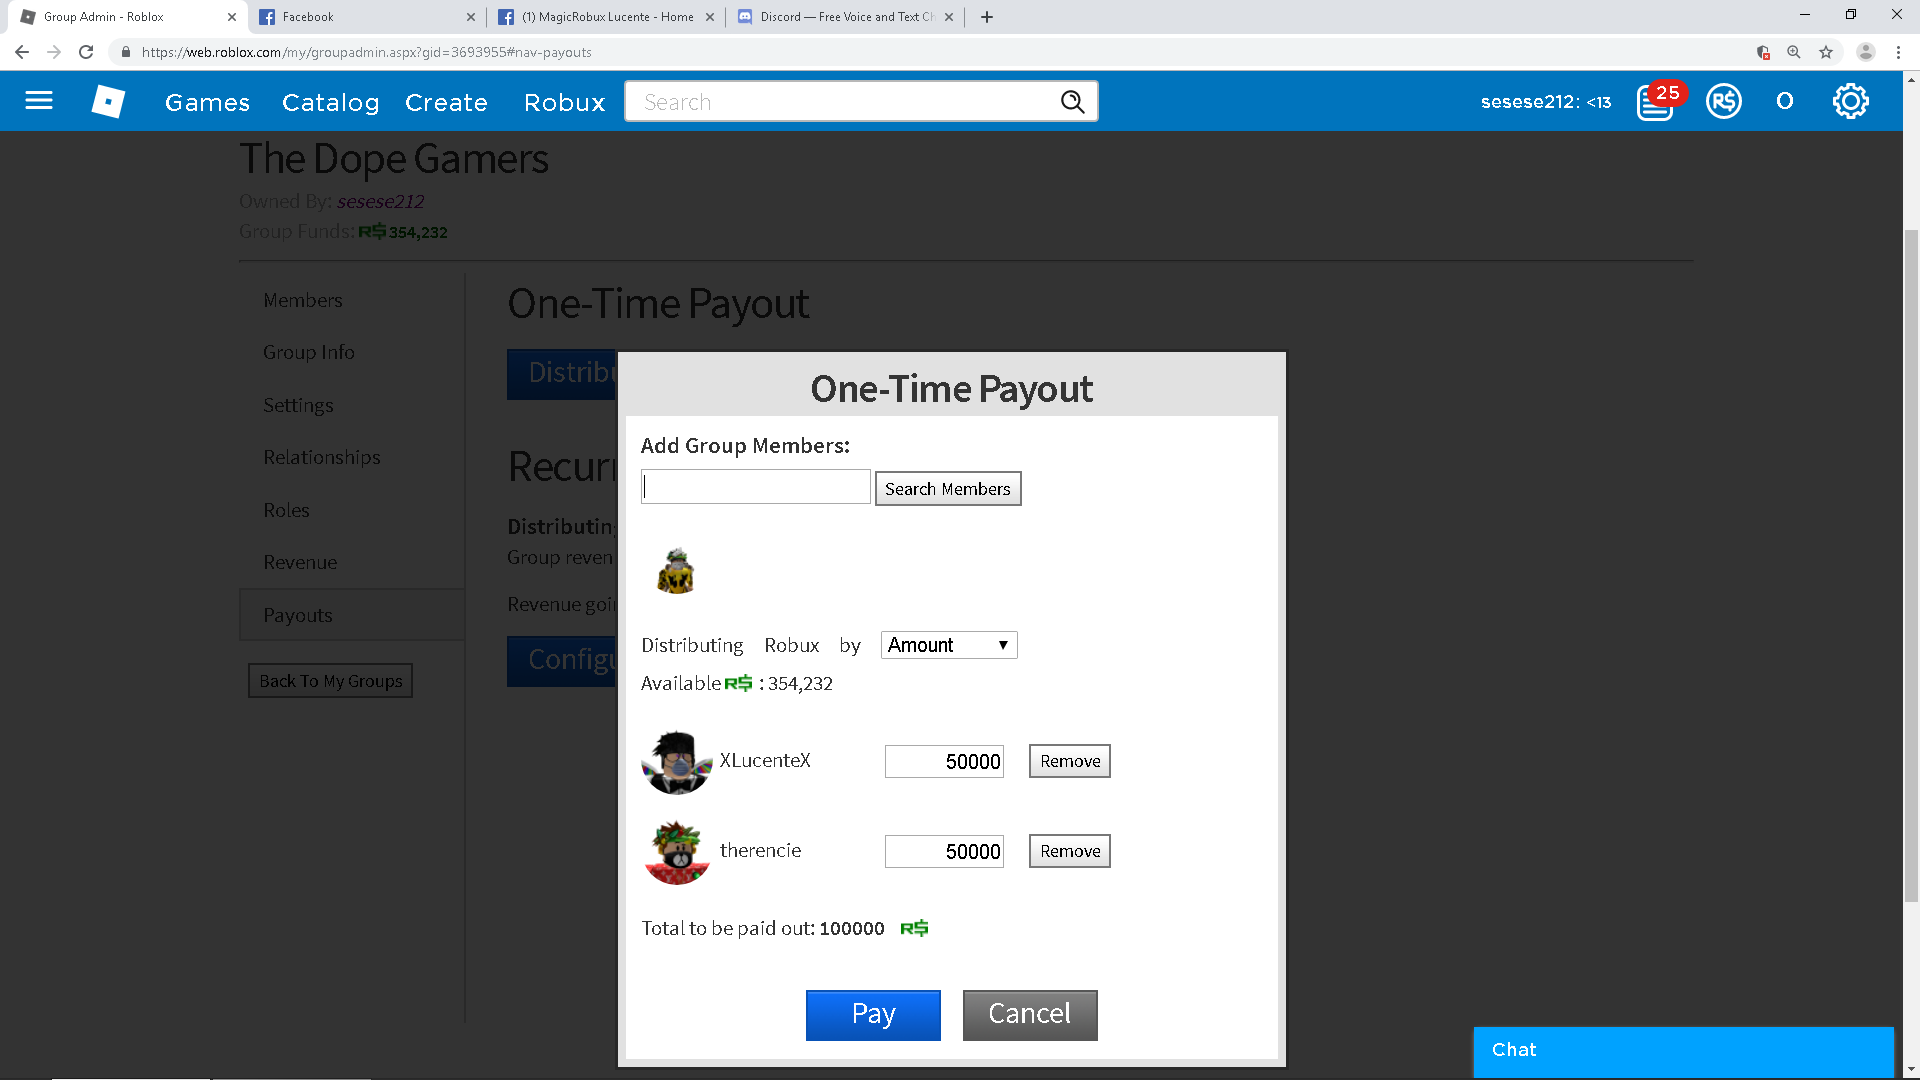
Task: Click Back To My Groups button
Action: tap(330, 681)
